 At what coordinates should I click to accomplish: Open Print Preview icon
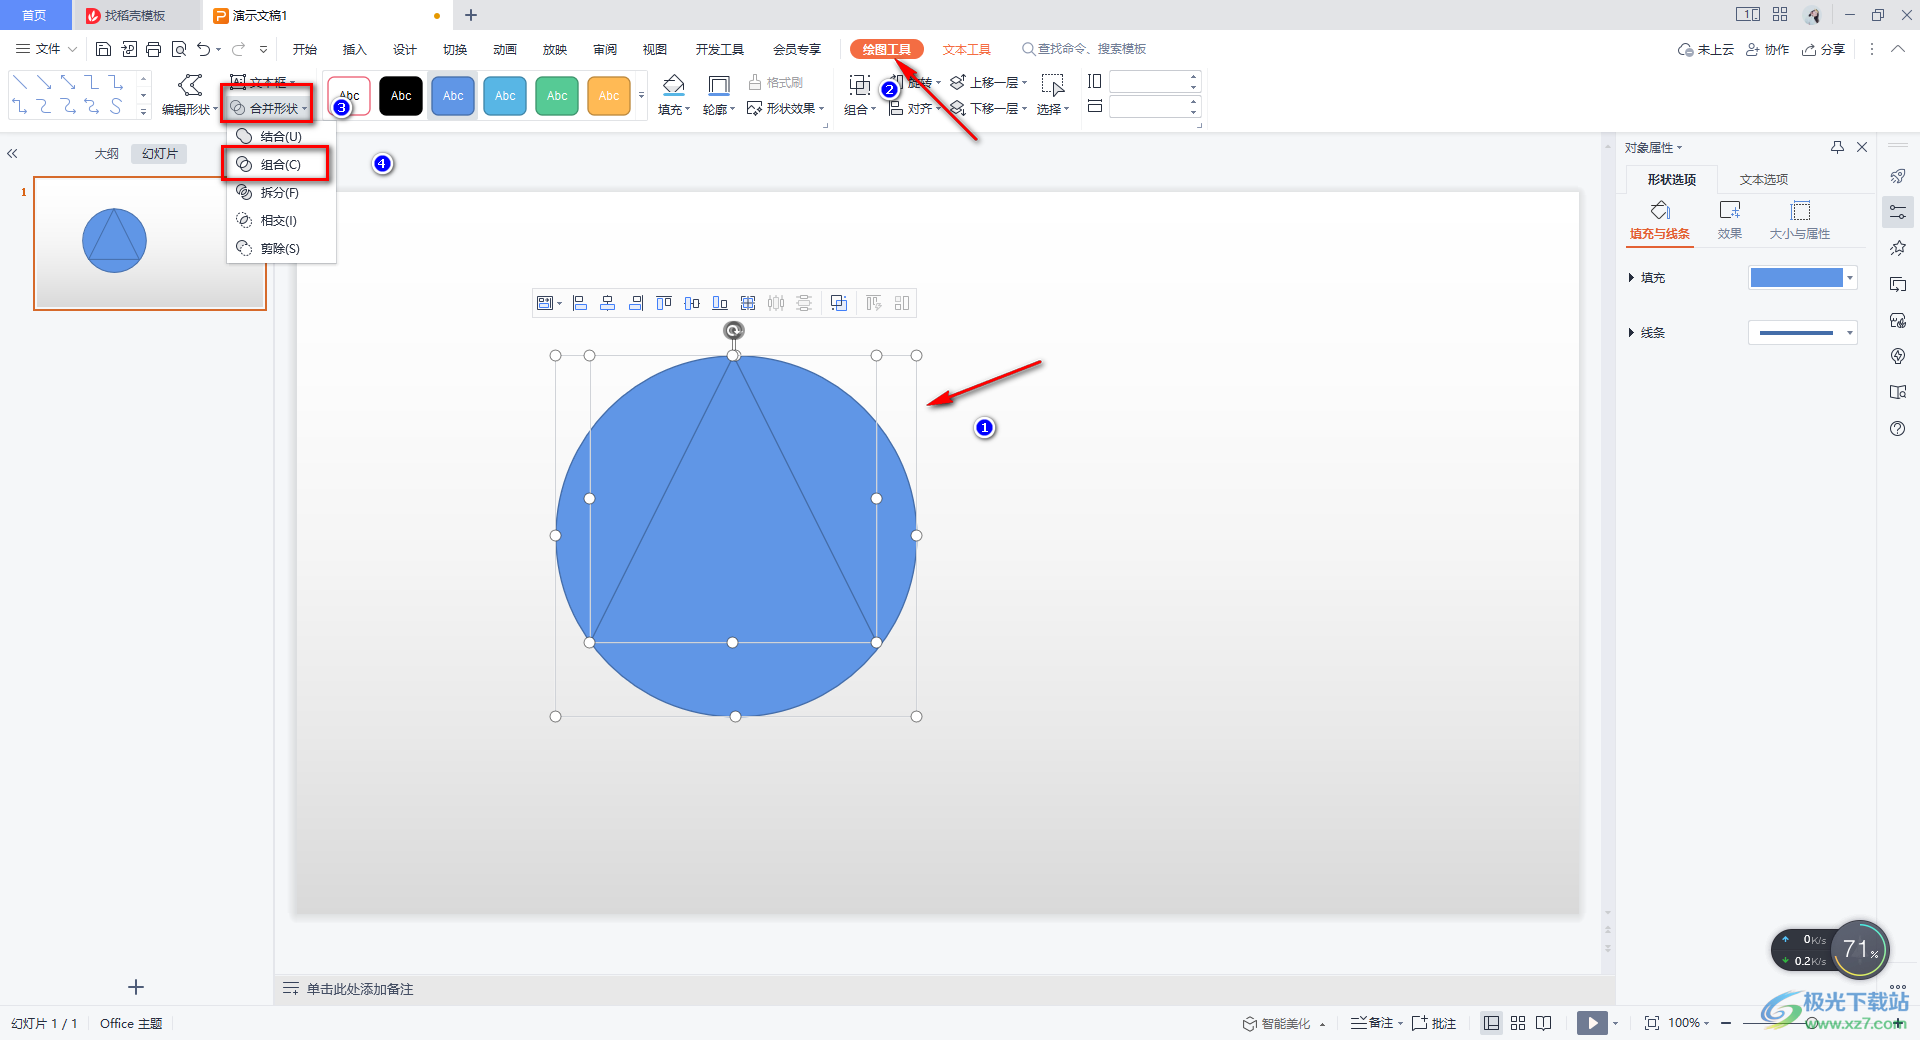pyautogui.click(x=179, y=49)
